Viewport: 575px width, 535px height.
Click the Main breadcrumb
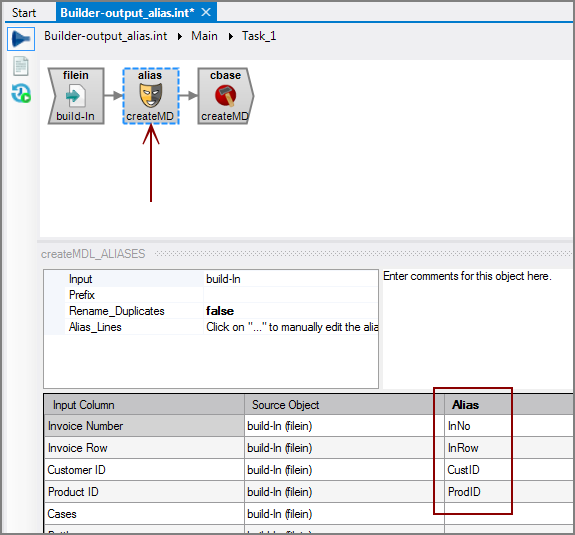pos(204,36)
